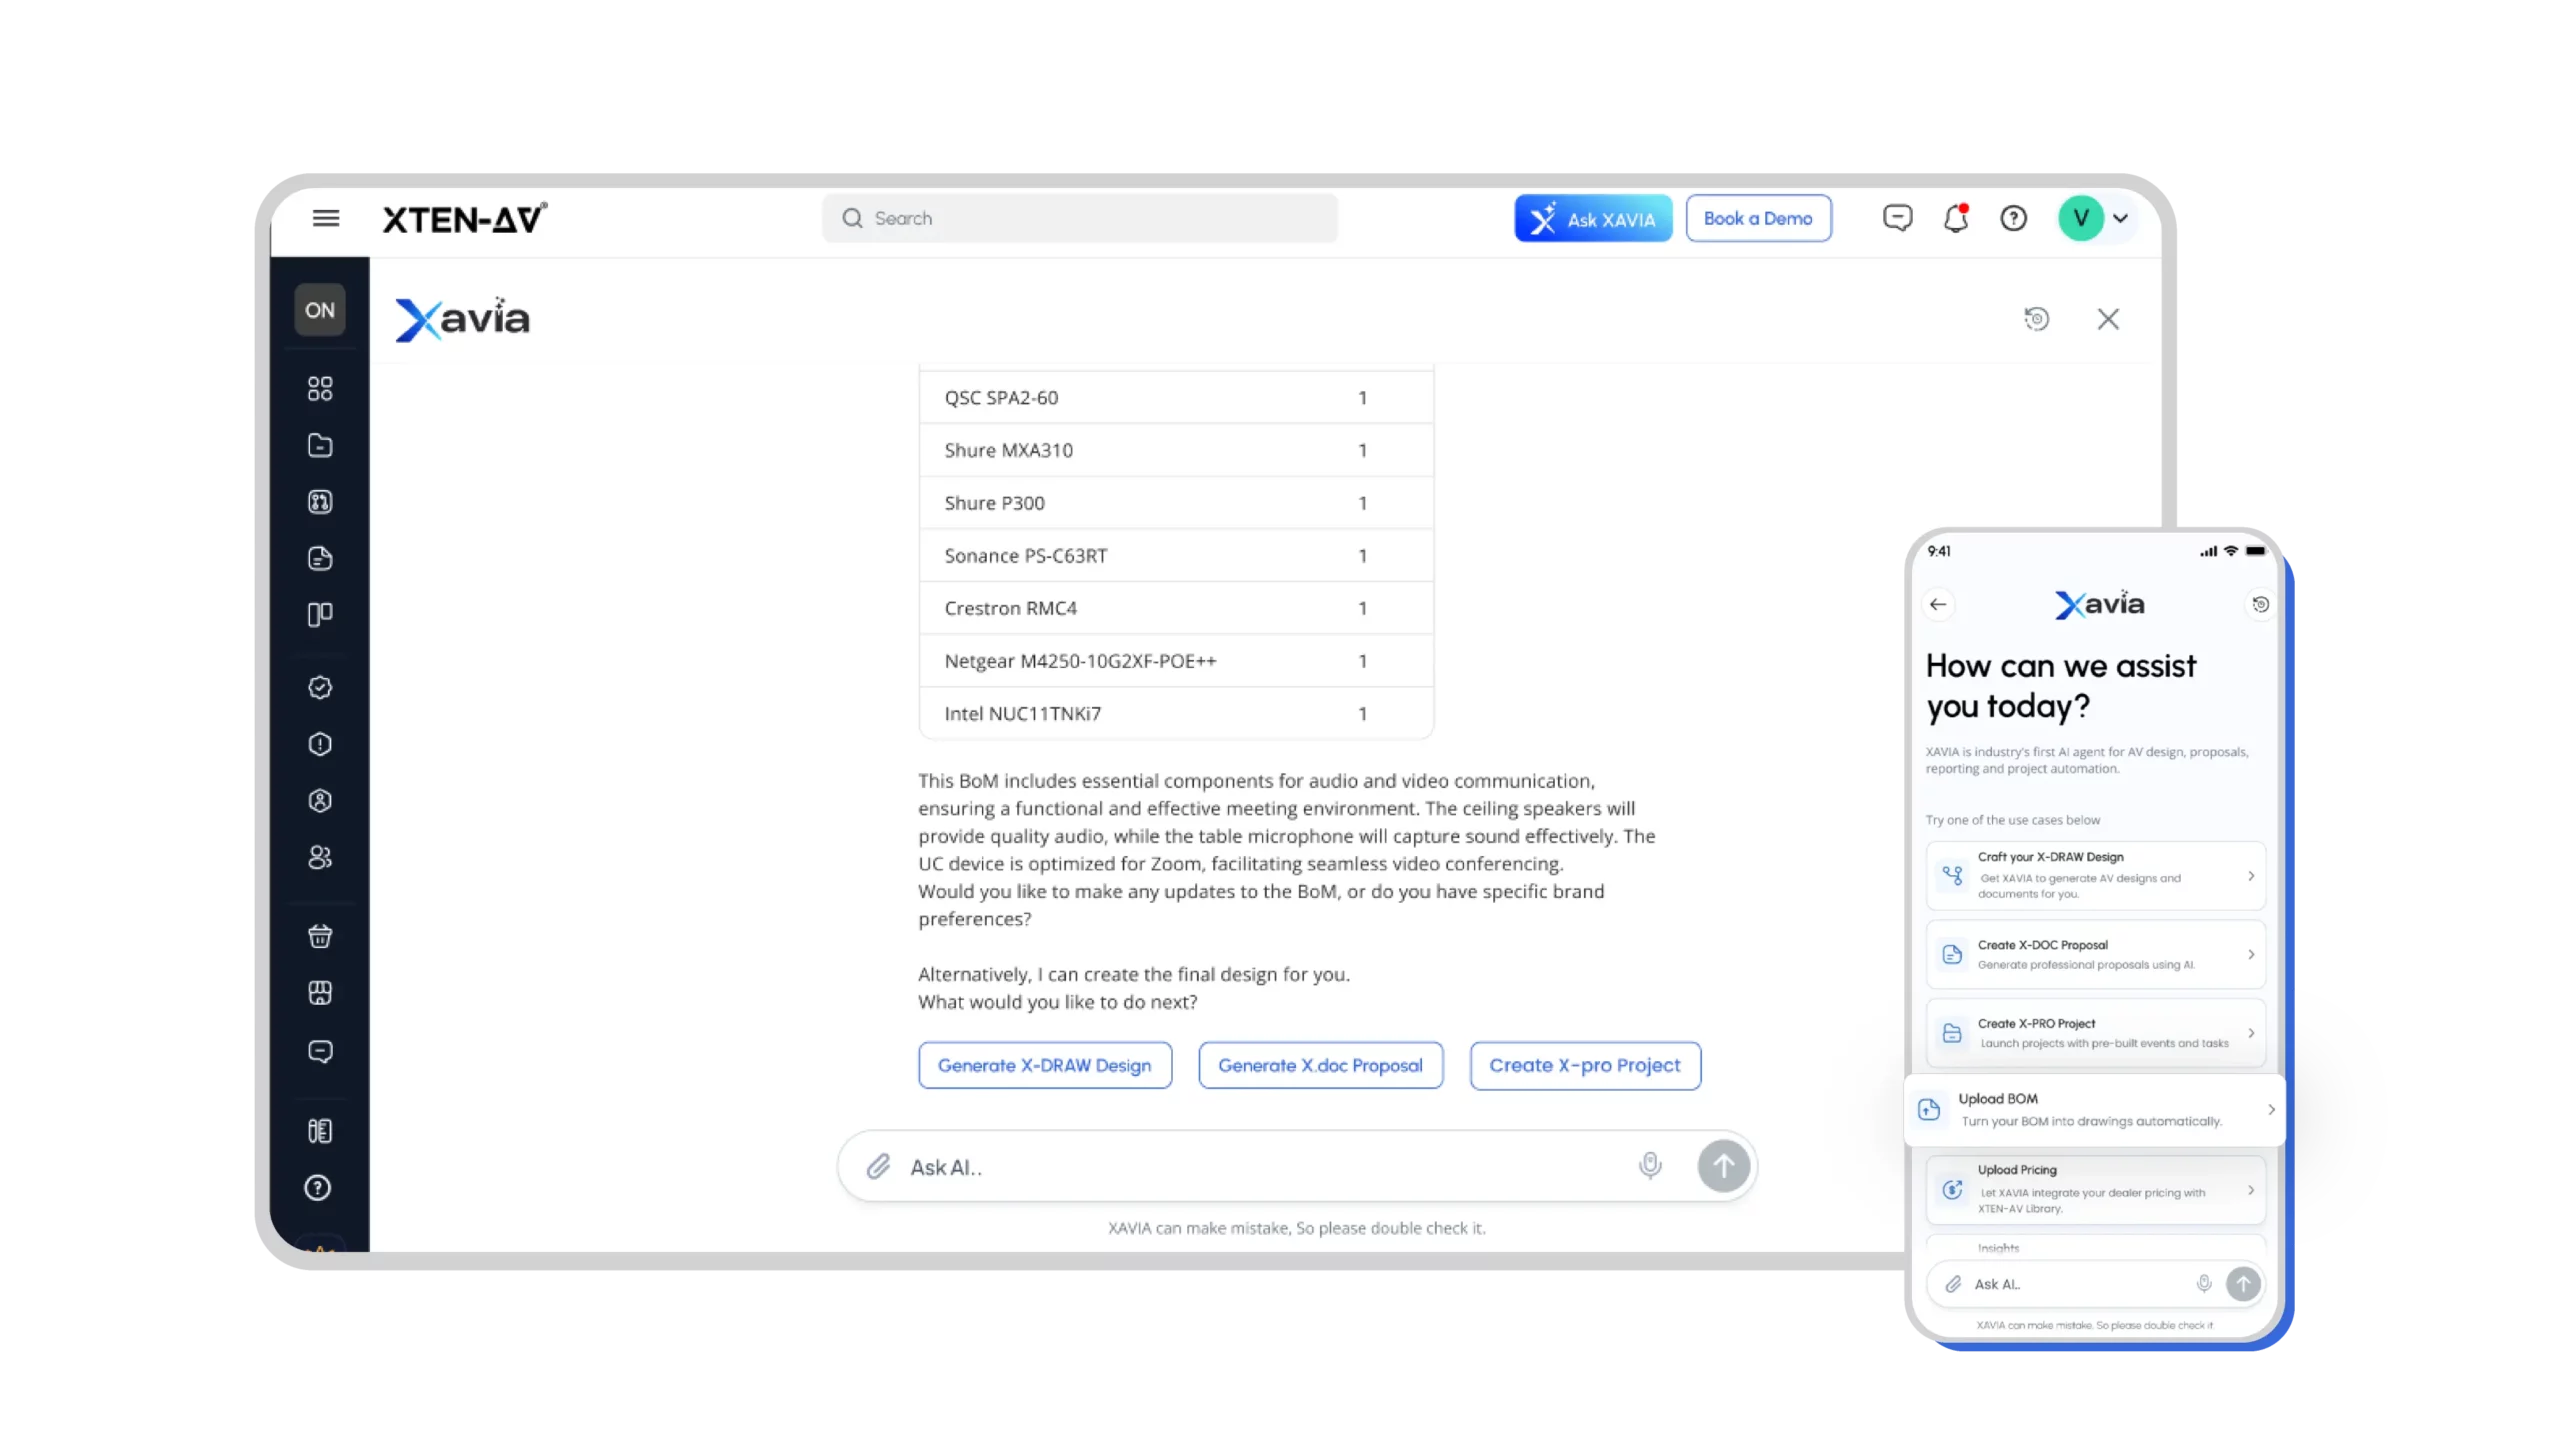The height and width of the screenshot is (1440, 2560).
Task: Open Create X-DOC Proposal card on phone
Action: [2094, 954]
